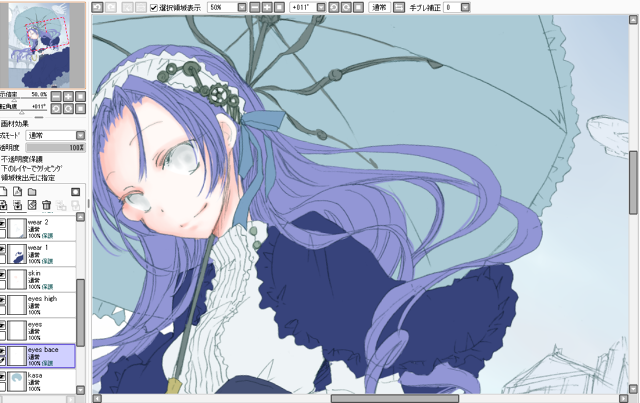The image size is (640, 403).
Task: Click the invert selection icon in top toolbar
Action: [140, 7]
